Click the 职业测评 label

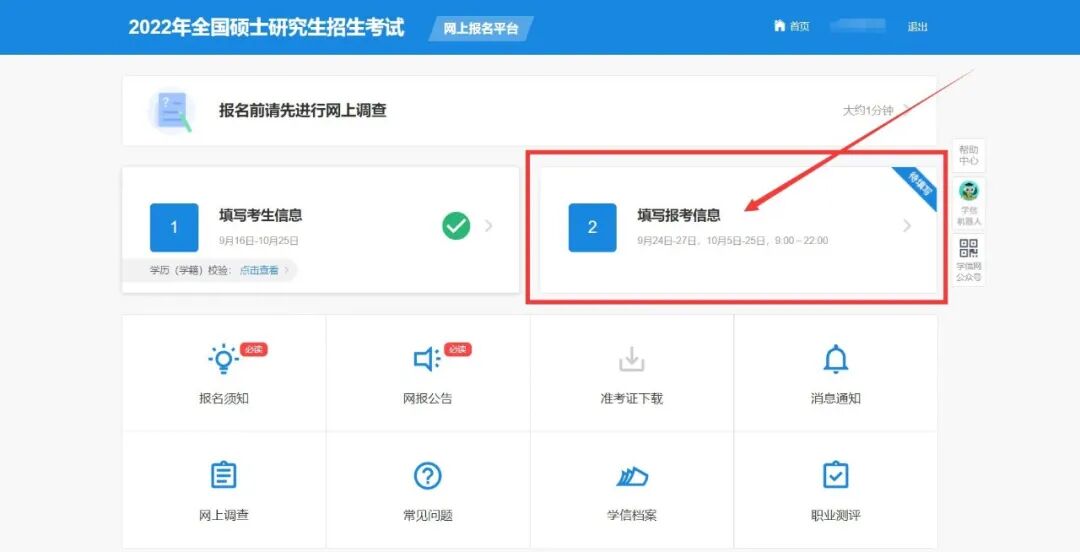(835, 515)
